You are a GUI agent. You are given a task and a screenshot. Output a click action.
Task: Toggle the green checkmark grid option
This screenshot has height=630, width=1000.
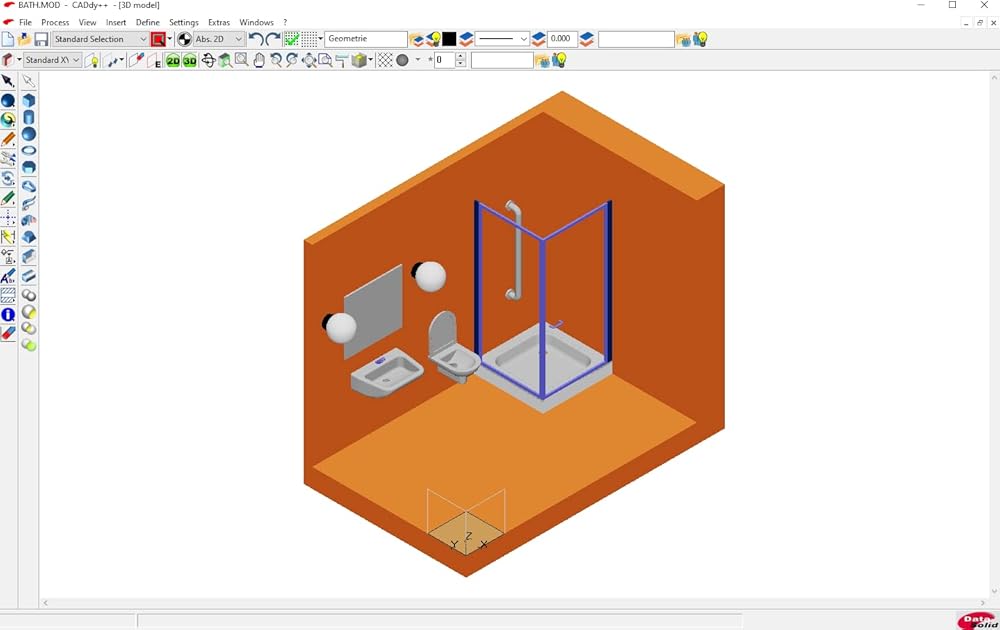tap(291, 39)
